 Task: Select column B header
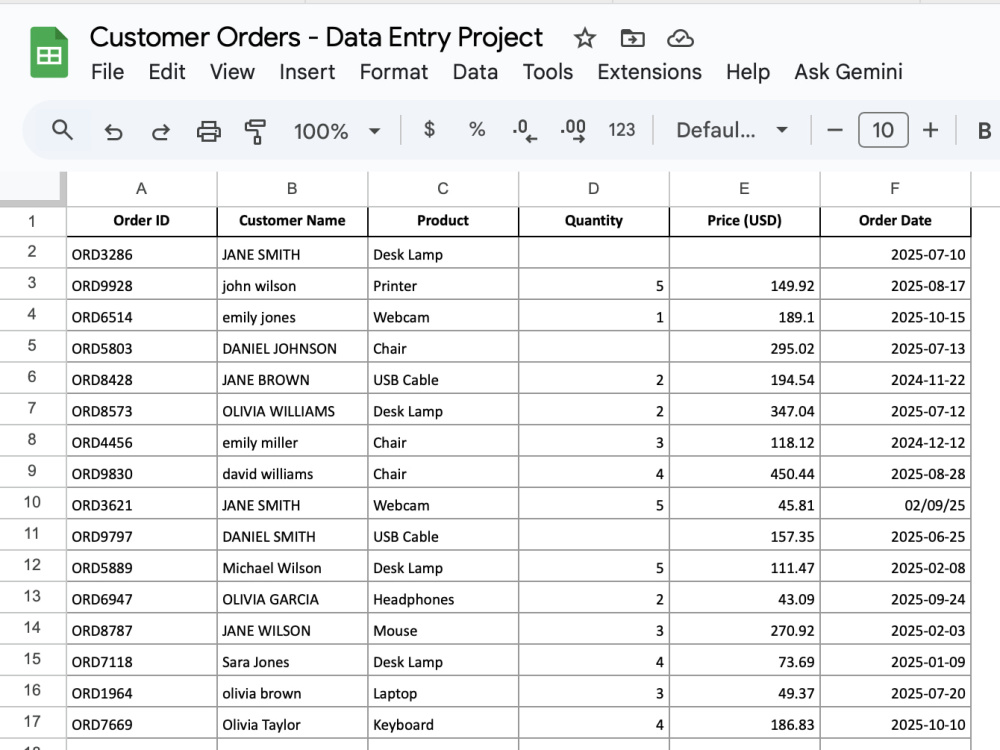[x=292, y=189]
